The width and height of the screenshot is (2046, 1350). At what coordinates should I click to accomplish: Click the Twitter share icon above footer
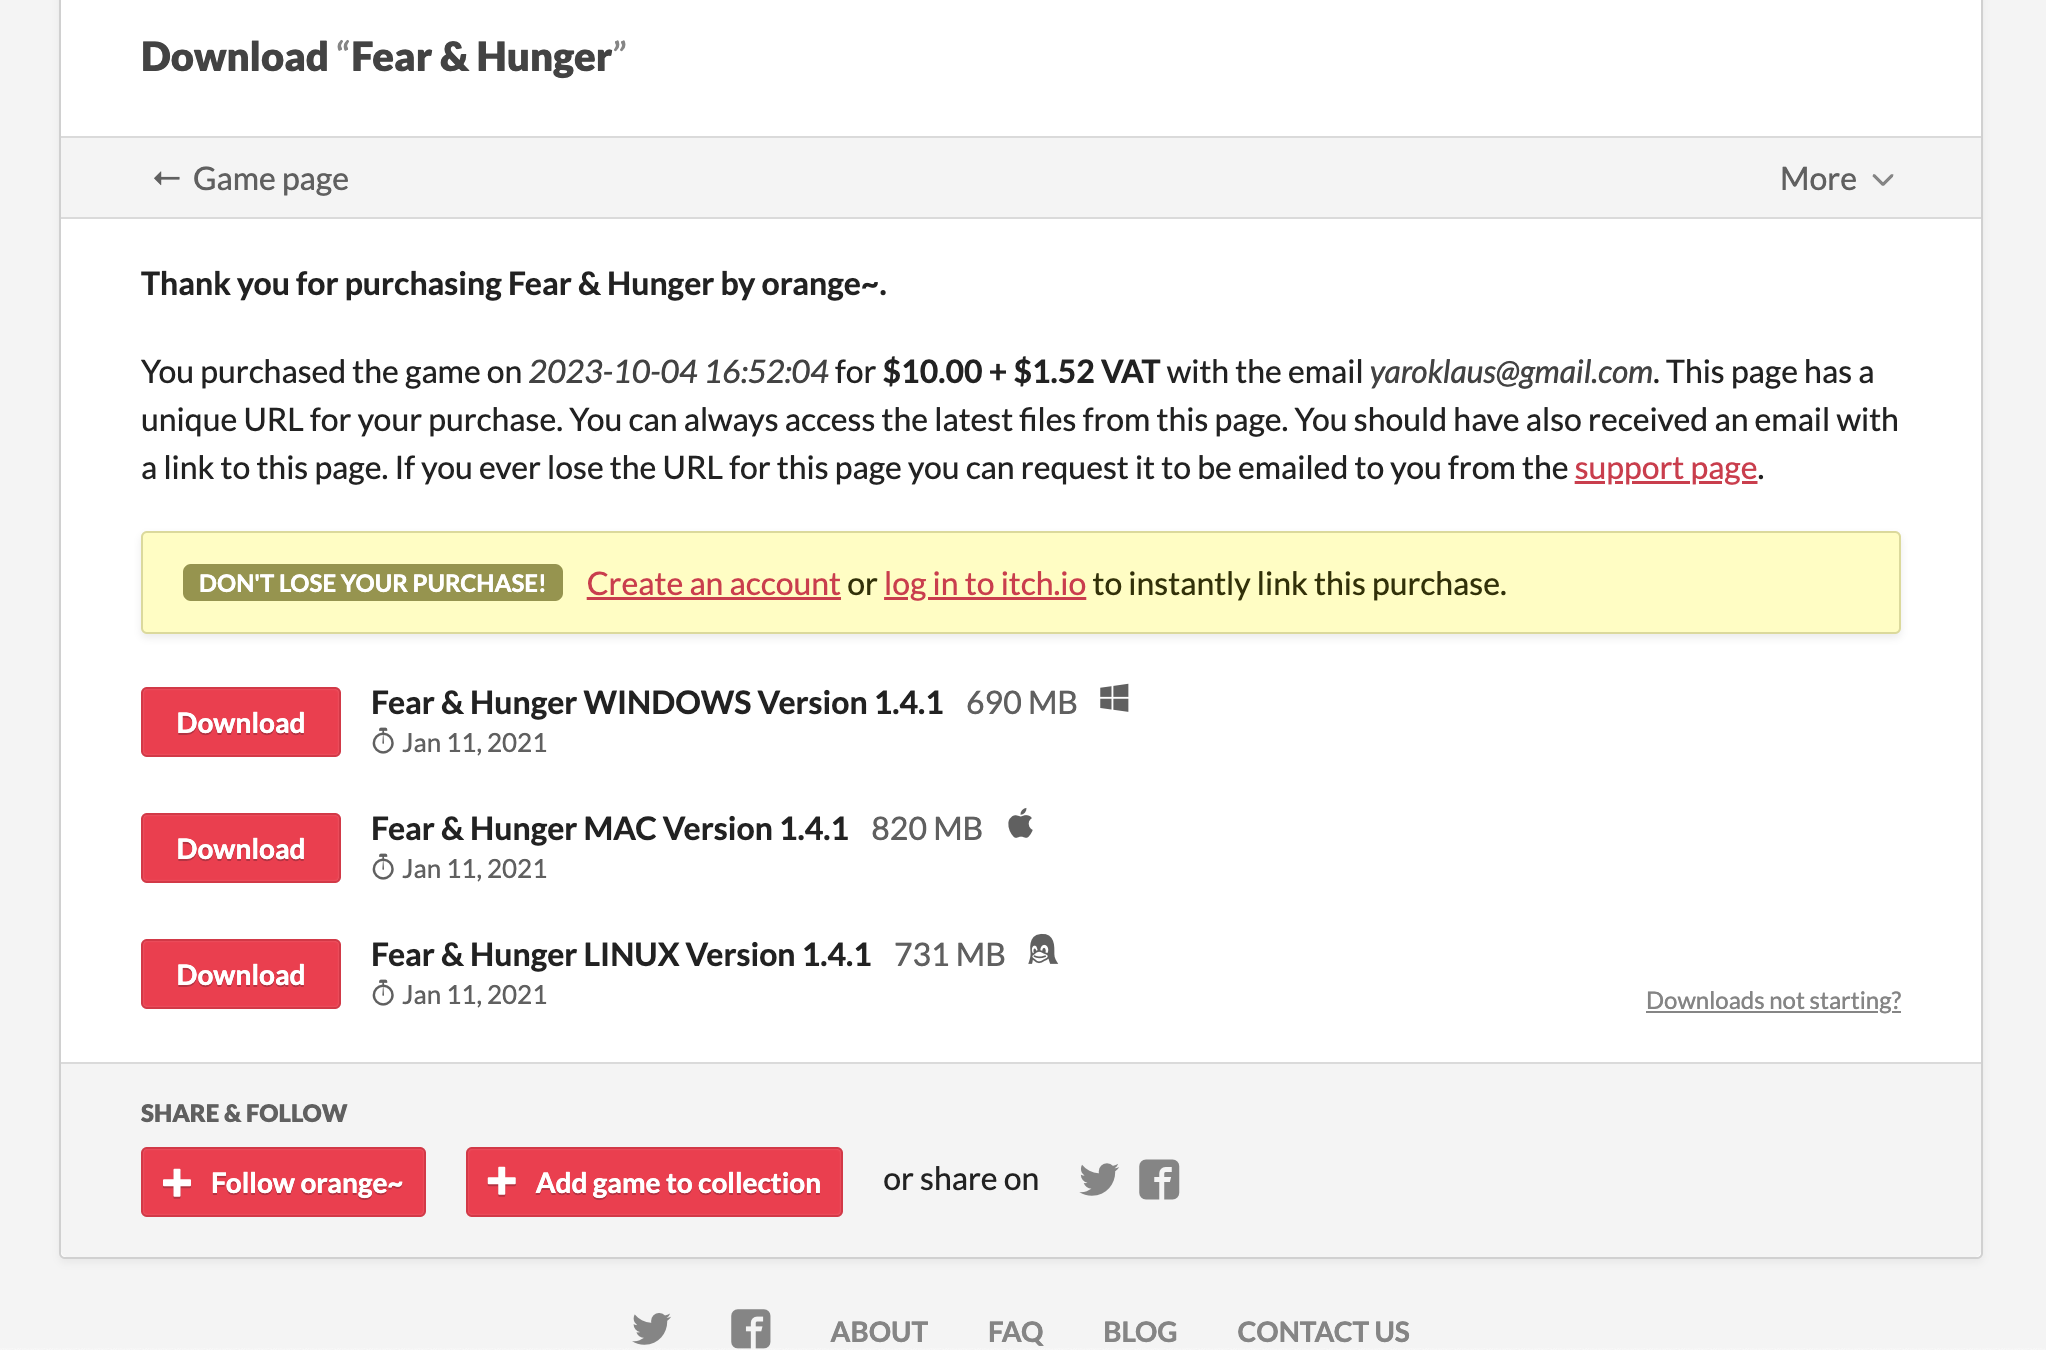[x=1098, y=1181]
